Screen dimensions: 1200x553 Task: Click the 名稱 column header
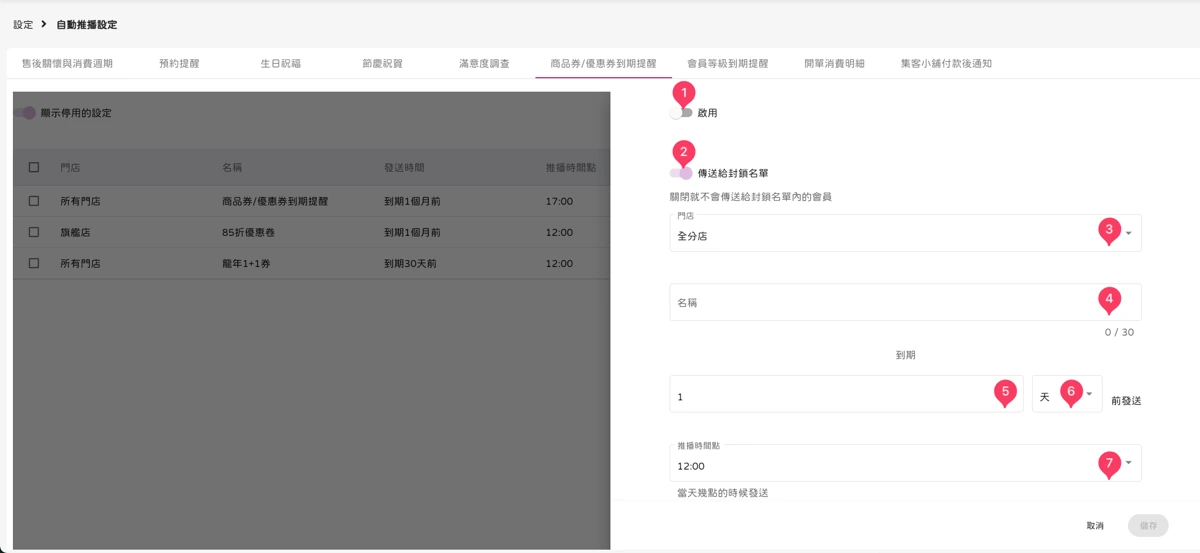coord(232,167)
